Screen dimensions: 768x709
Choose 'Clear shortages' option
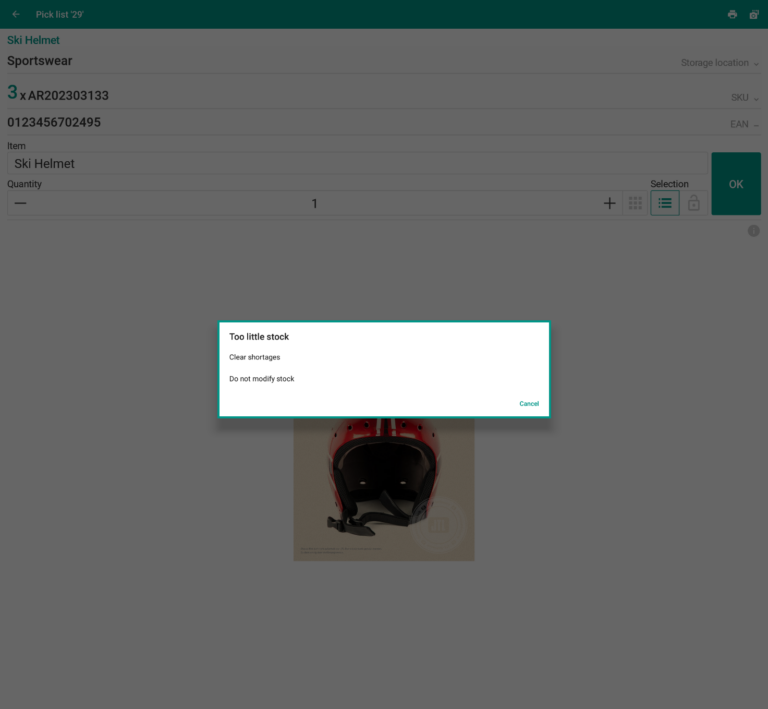[255, 357]
